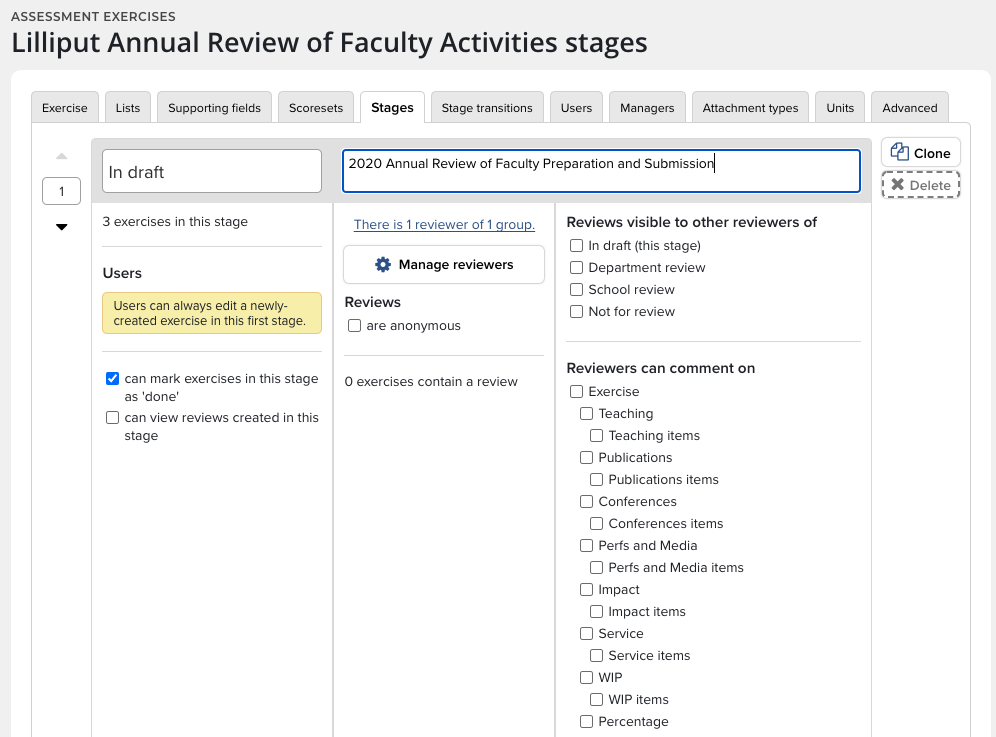The width and height of the screenshot is (996, 737).
Task: Follow 'There is 1 reviewer of 1 group' link
Action: pyautogui.click(x=444, y=225)
